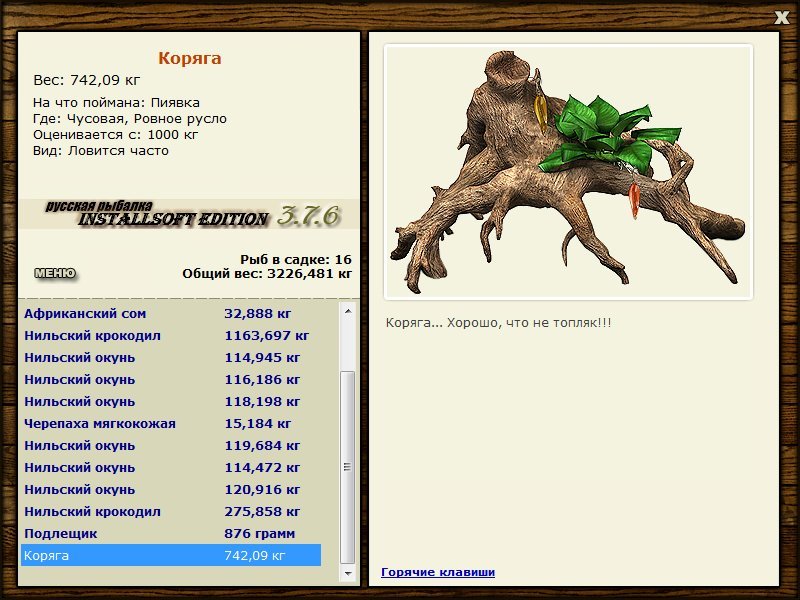Click the Коряга driftwood picture
The image size is (800, 600).
click(568, 172)
